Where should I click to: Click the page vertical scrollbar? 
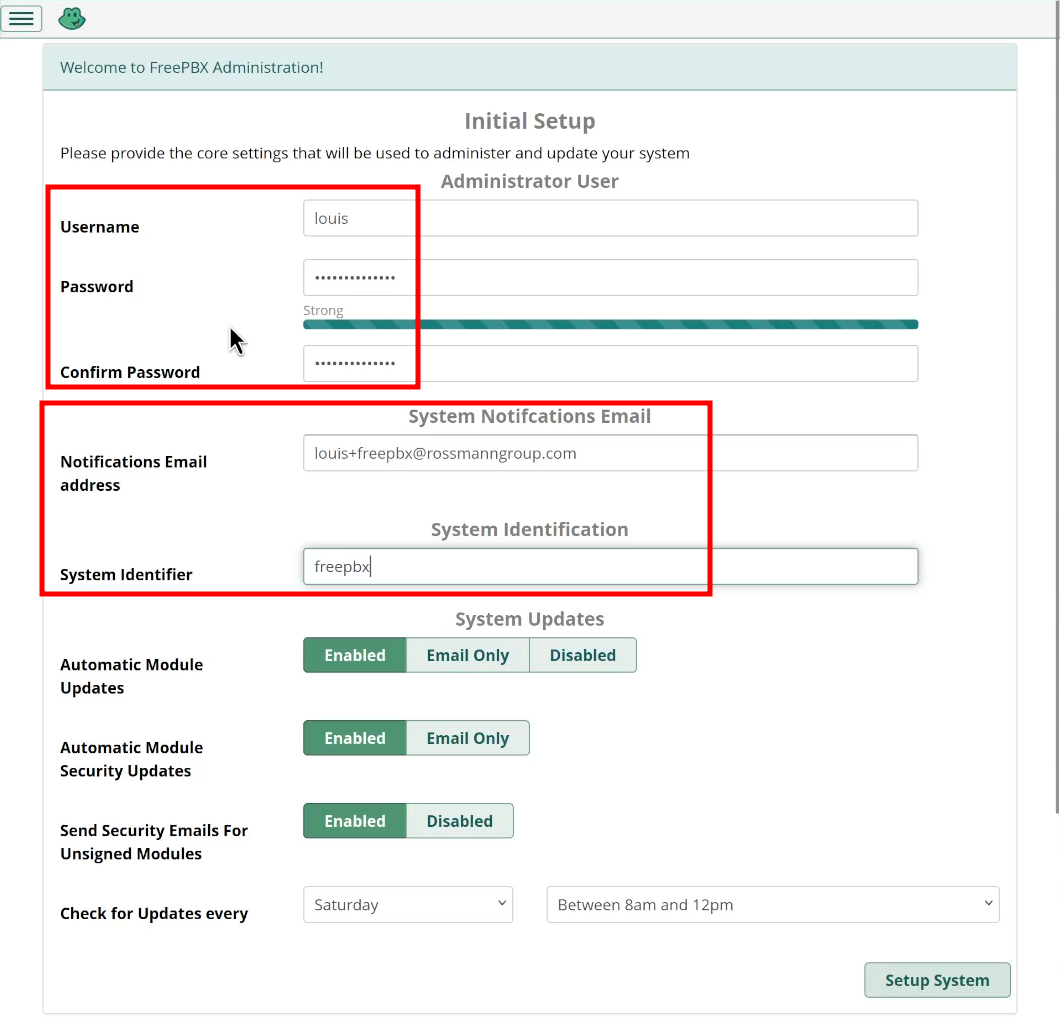pos(1057,406)
